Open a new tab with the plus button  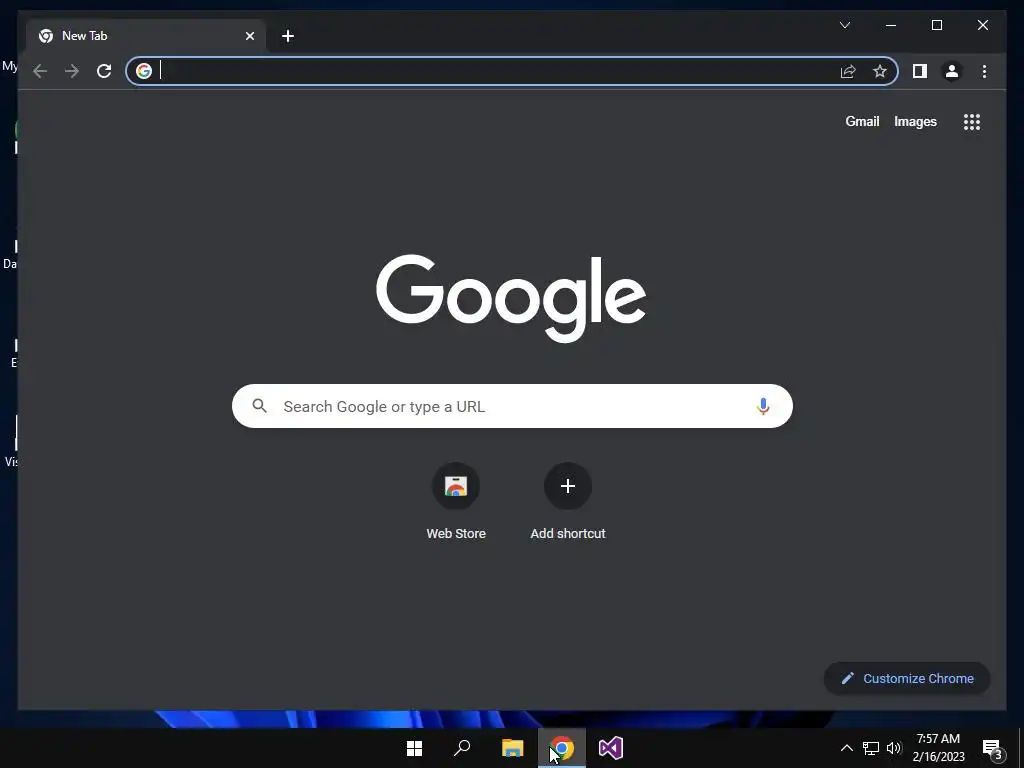pos(288,36)
